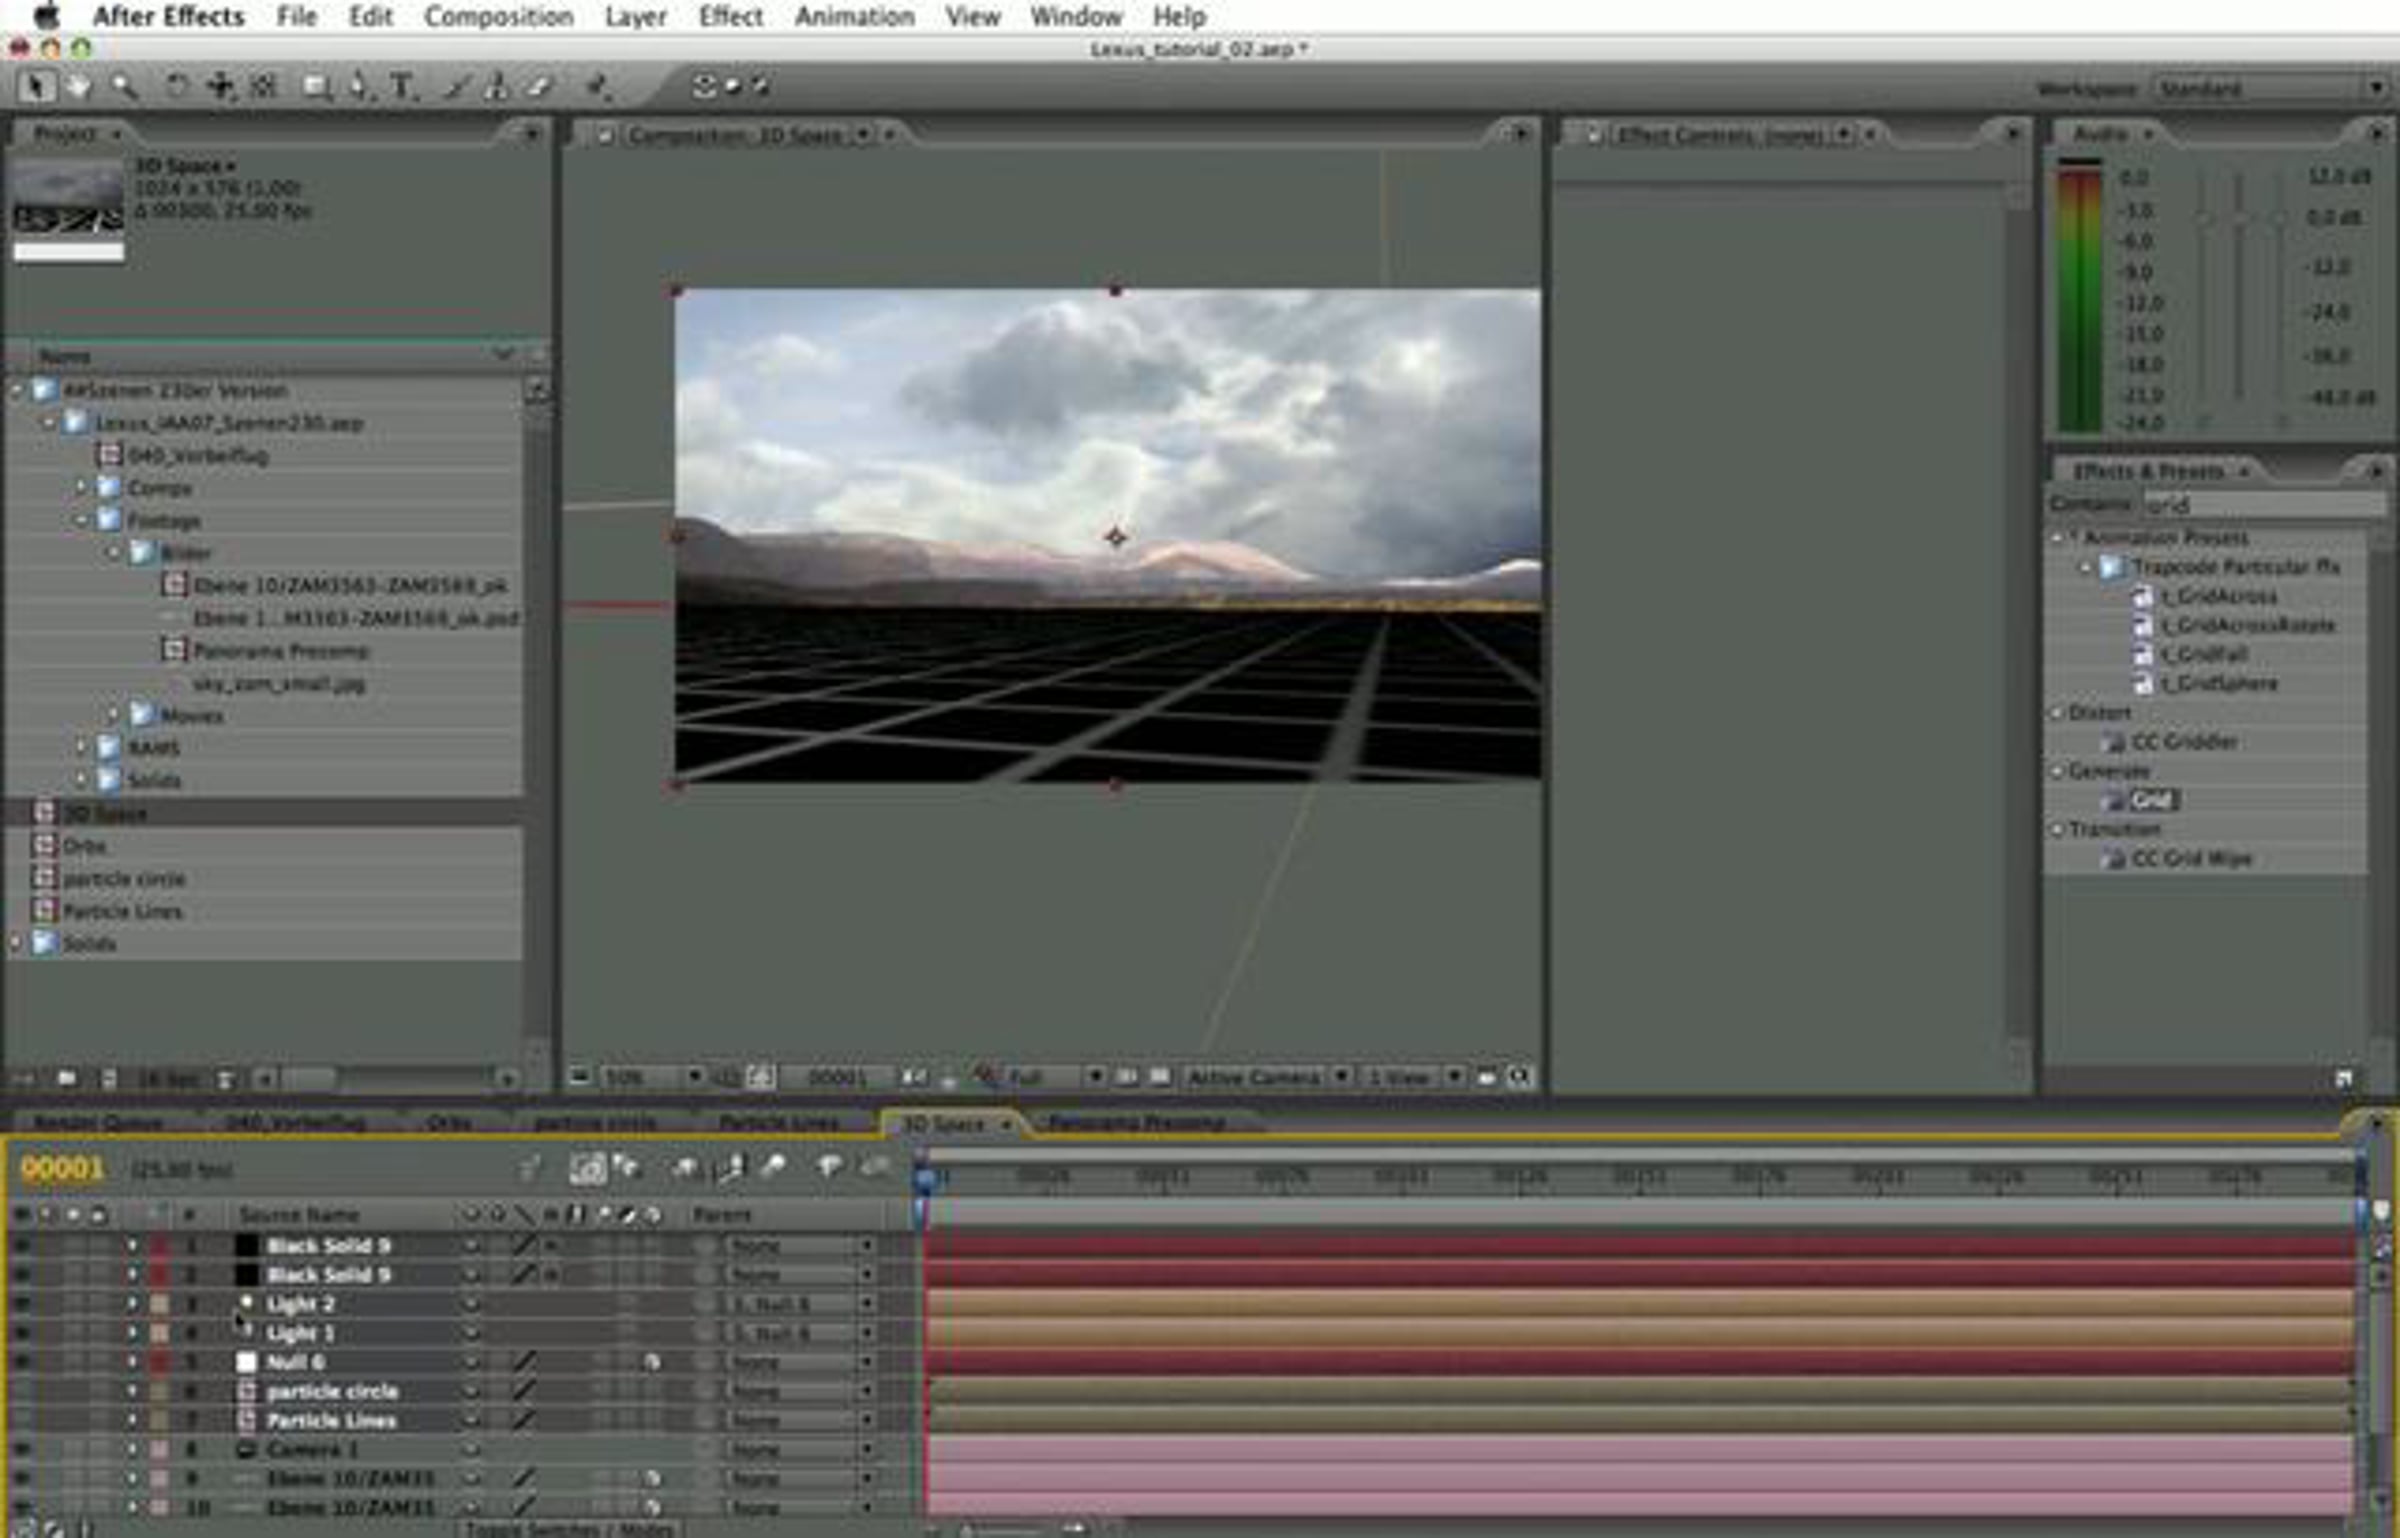Screen dimensions: 2400x1538
Task: Select the Clone Stamp tool
Action: click(x=496, y=87)
